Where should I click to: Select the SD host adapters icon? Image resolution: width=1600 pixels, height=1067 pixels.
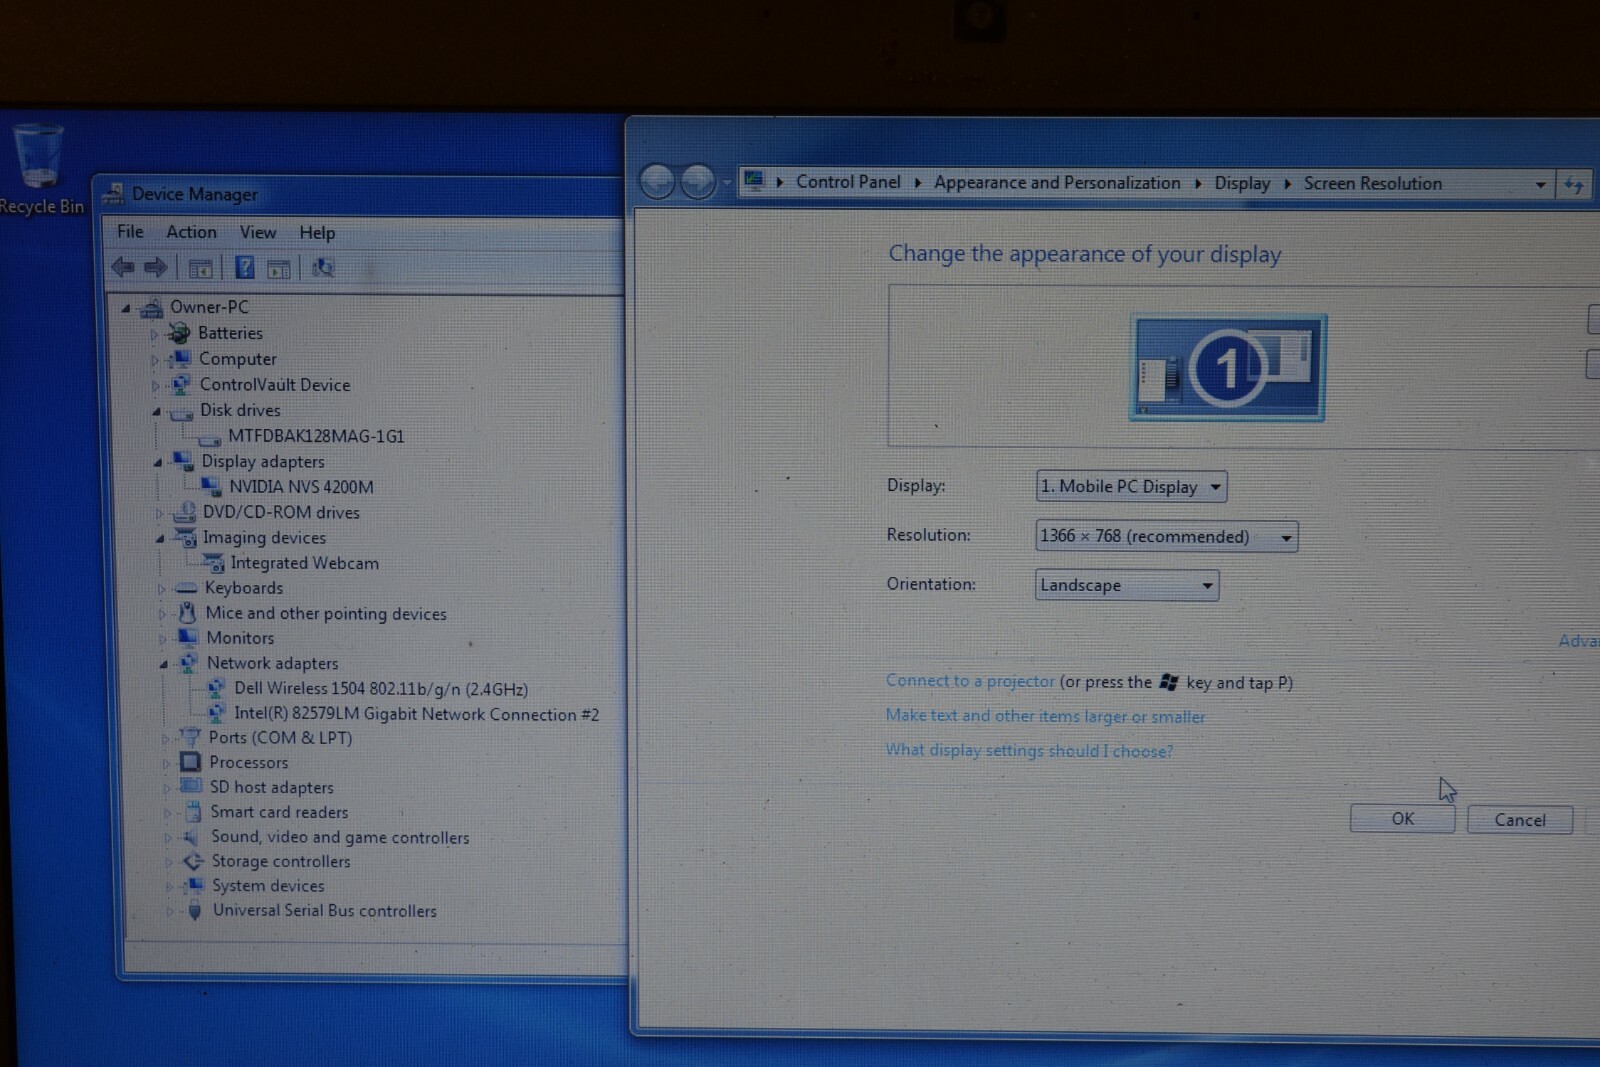(191, 787)
